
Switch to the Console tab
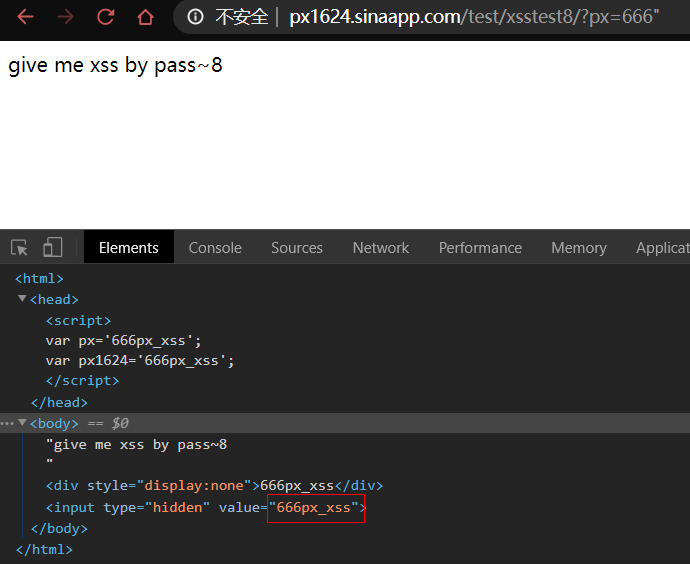(215, 248)
